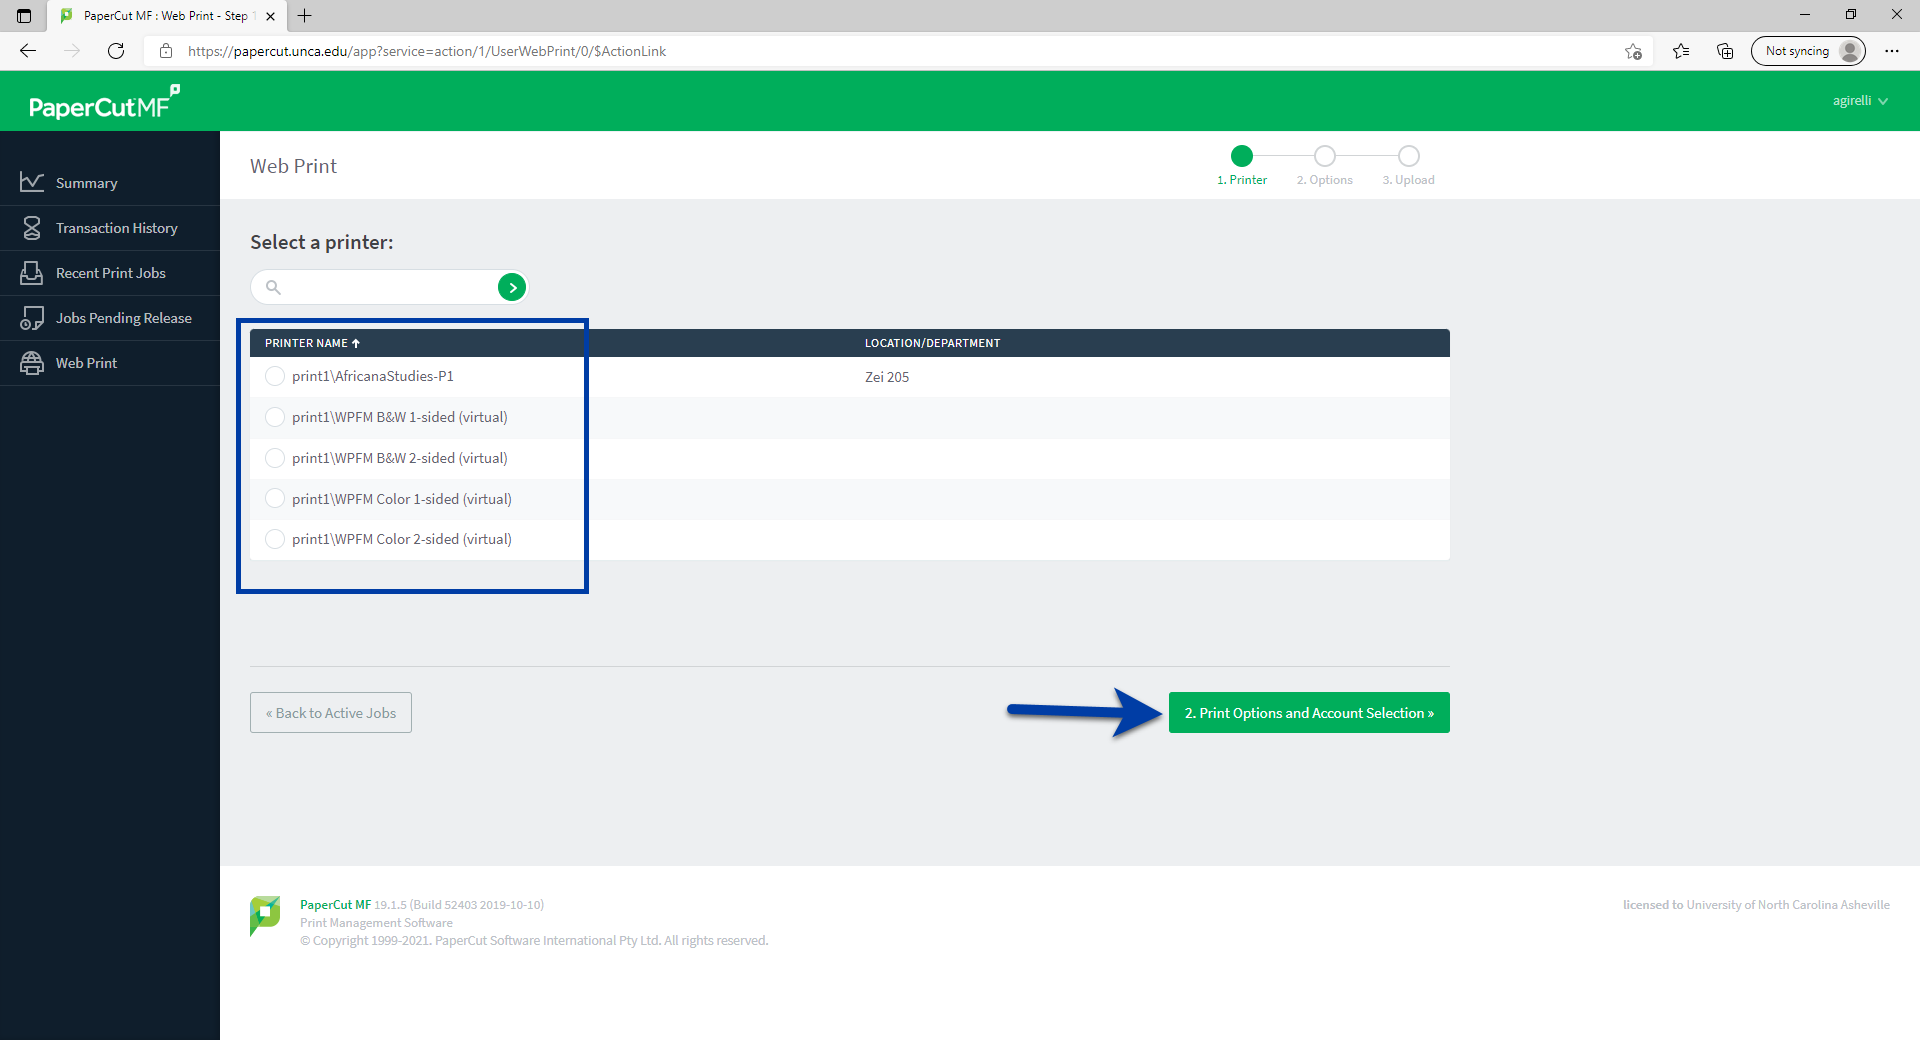Refresh the browser page
This screenshot has height=1040, width=1920.
click(x=116, y=51)
